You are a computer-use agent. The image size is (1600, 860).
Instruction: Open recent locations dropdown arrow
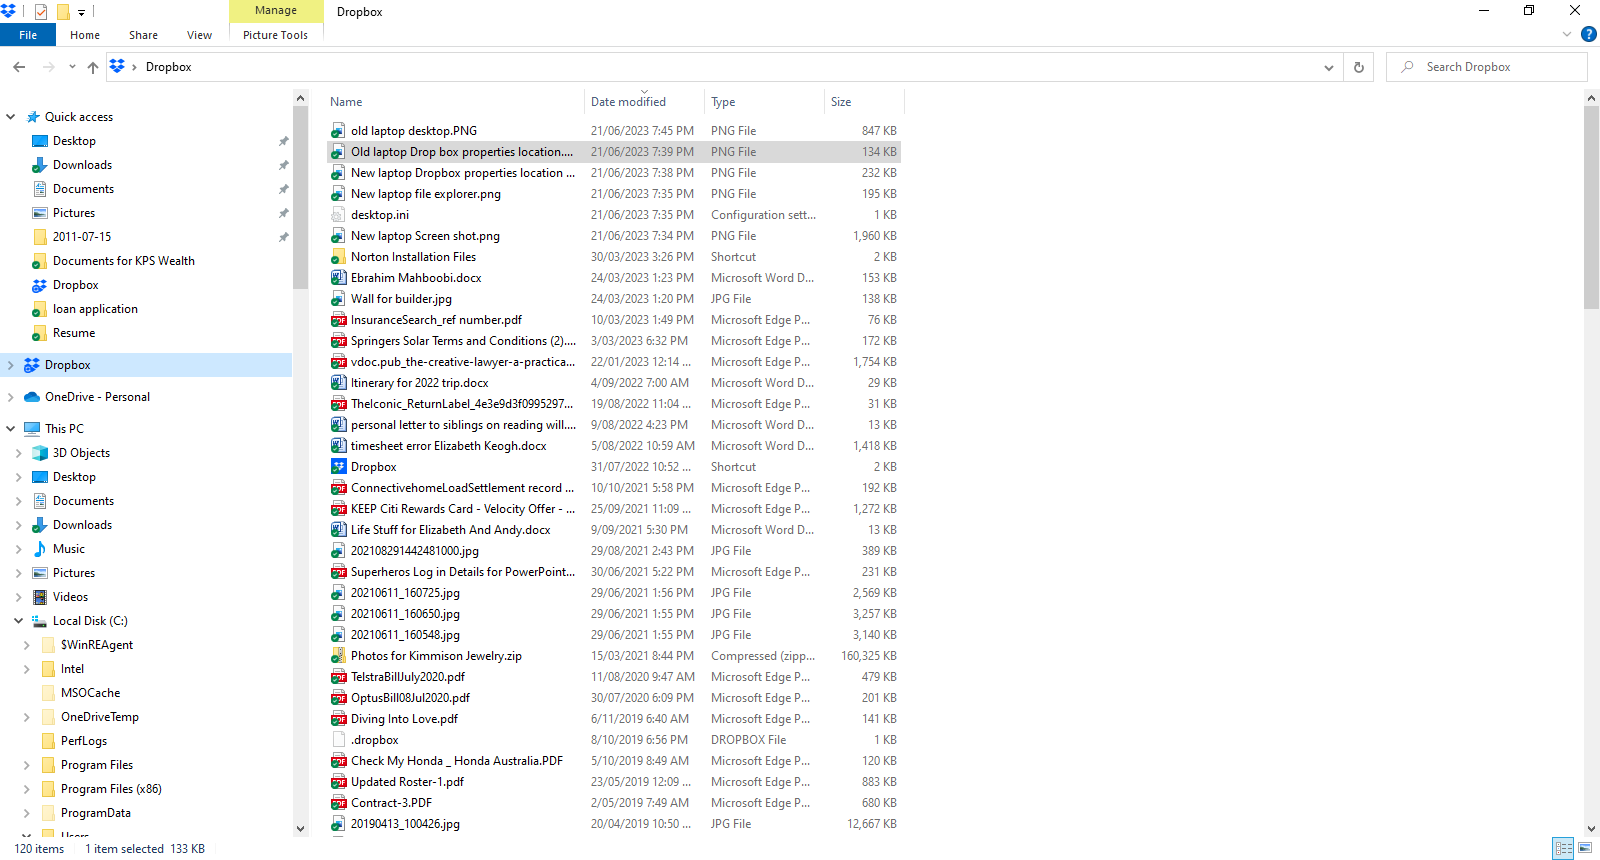point(72,67)
